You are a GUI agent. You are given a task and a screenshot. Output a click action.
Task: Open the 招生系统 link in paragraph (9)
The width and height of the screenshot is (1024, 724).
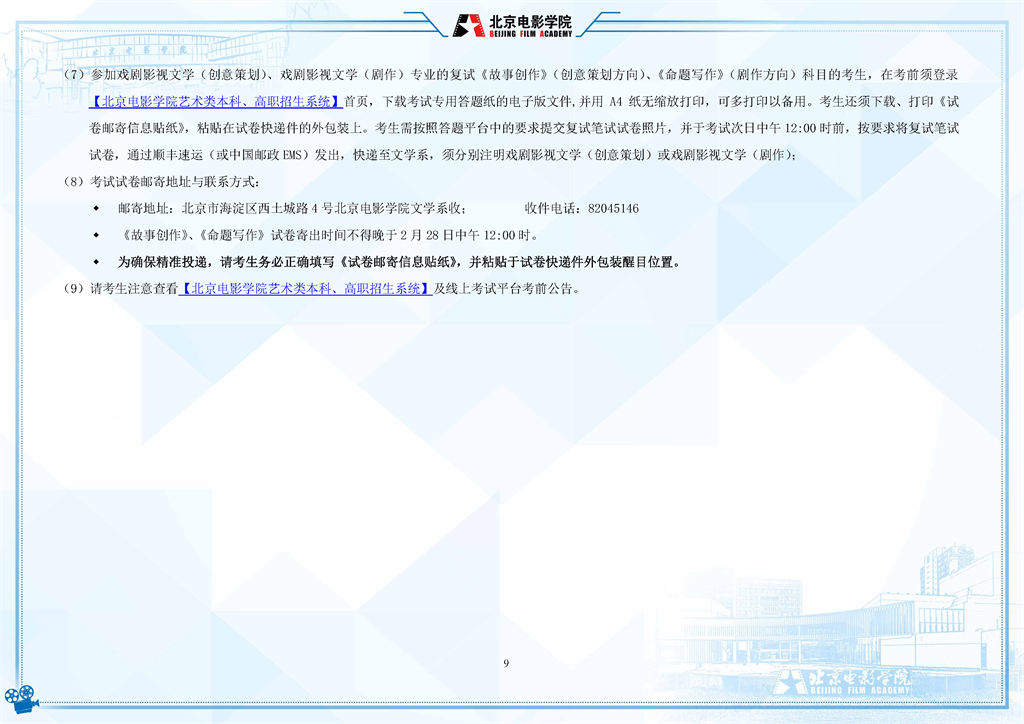[x=305, y=289]
